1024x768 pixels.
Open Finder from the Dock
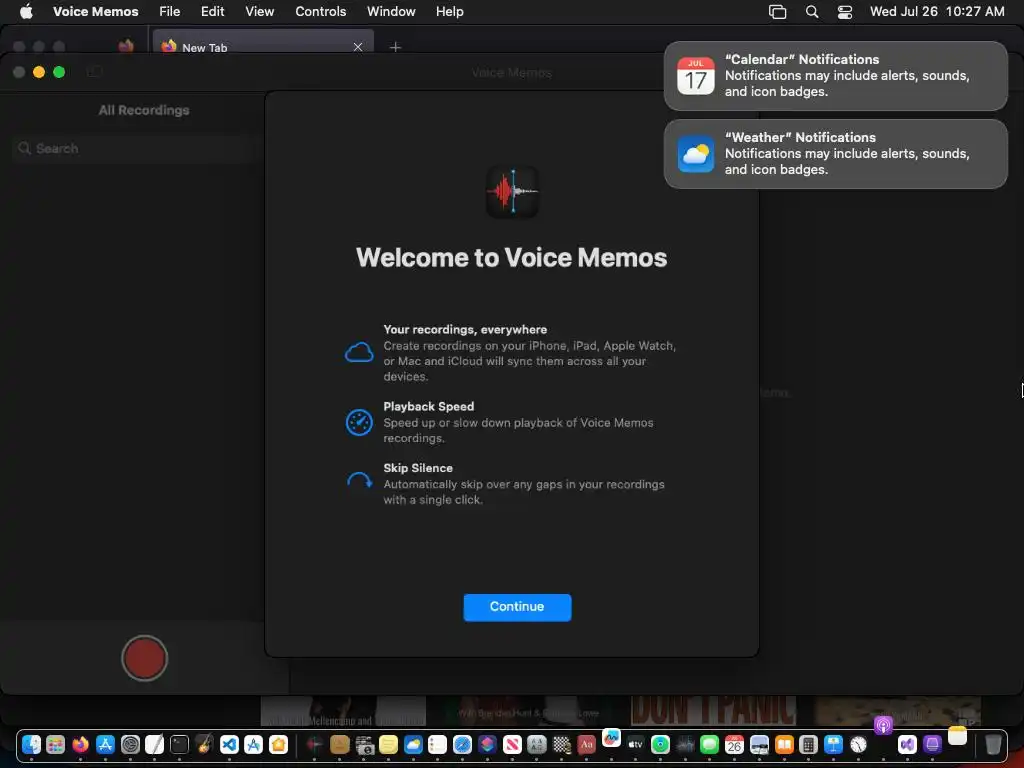pos(31,744)
